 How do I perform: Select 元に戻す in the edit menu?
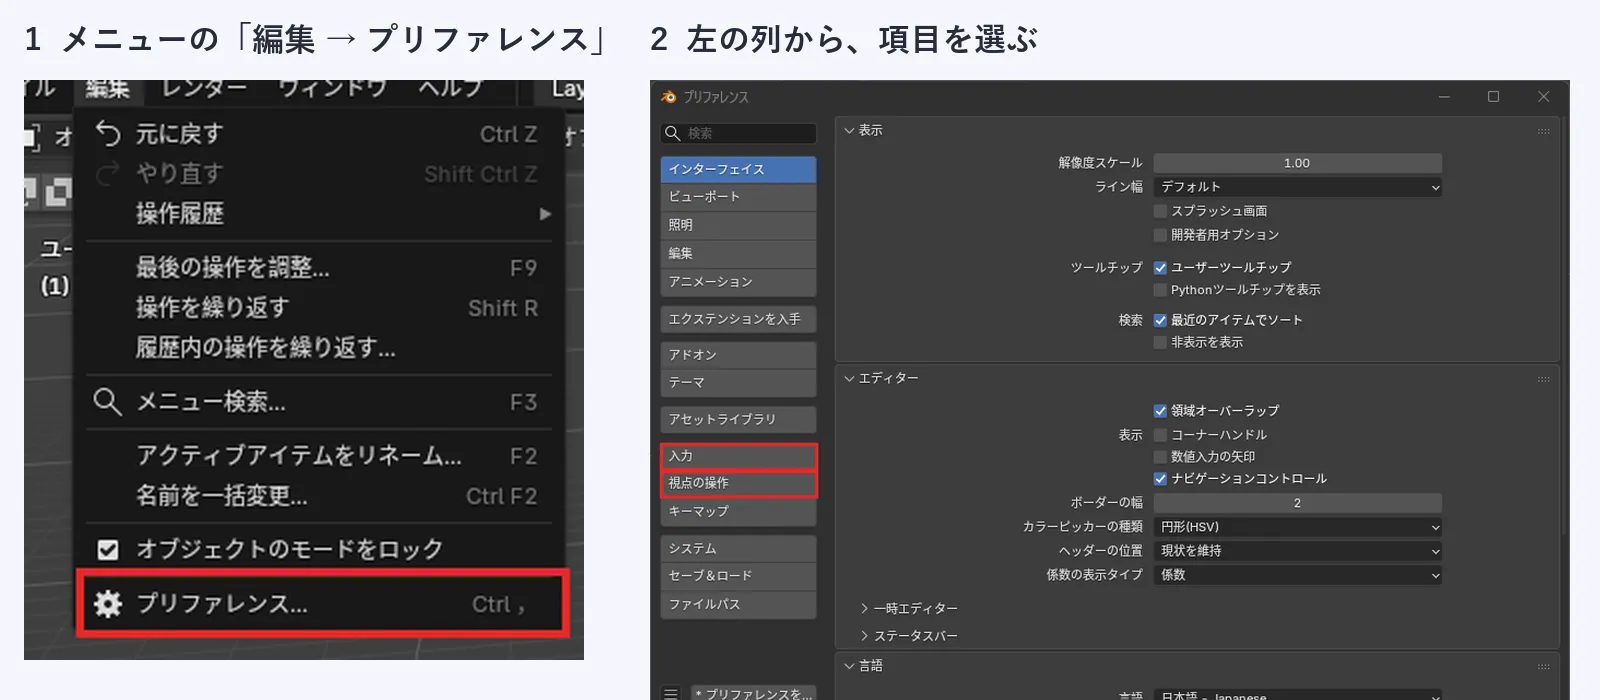pos(320,134)
